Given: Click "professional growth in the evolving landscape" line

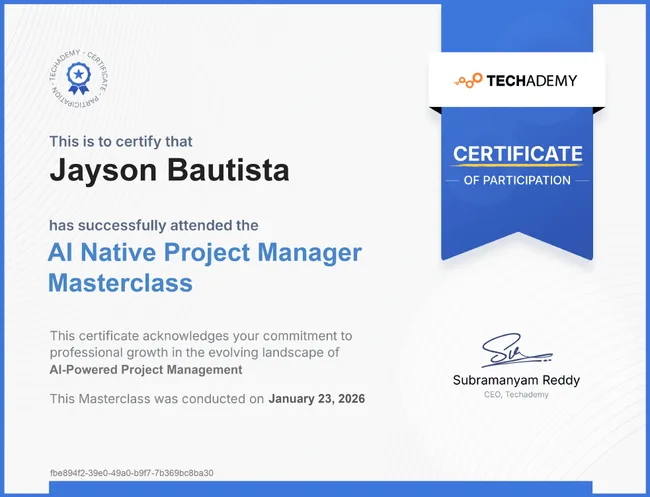Looking at the screenshot, I should pyautogui.click(x=194, y=352).
